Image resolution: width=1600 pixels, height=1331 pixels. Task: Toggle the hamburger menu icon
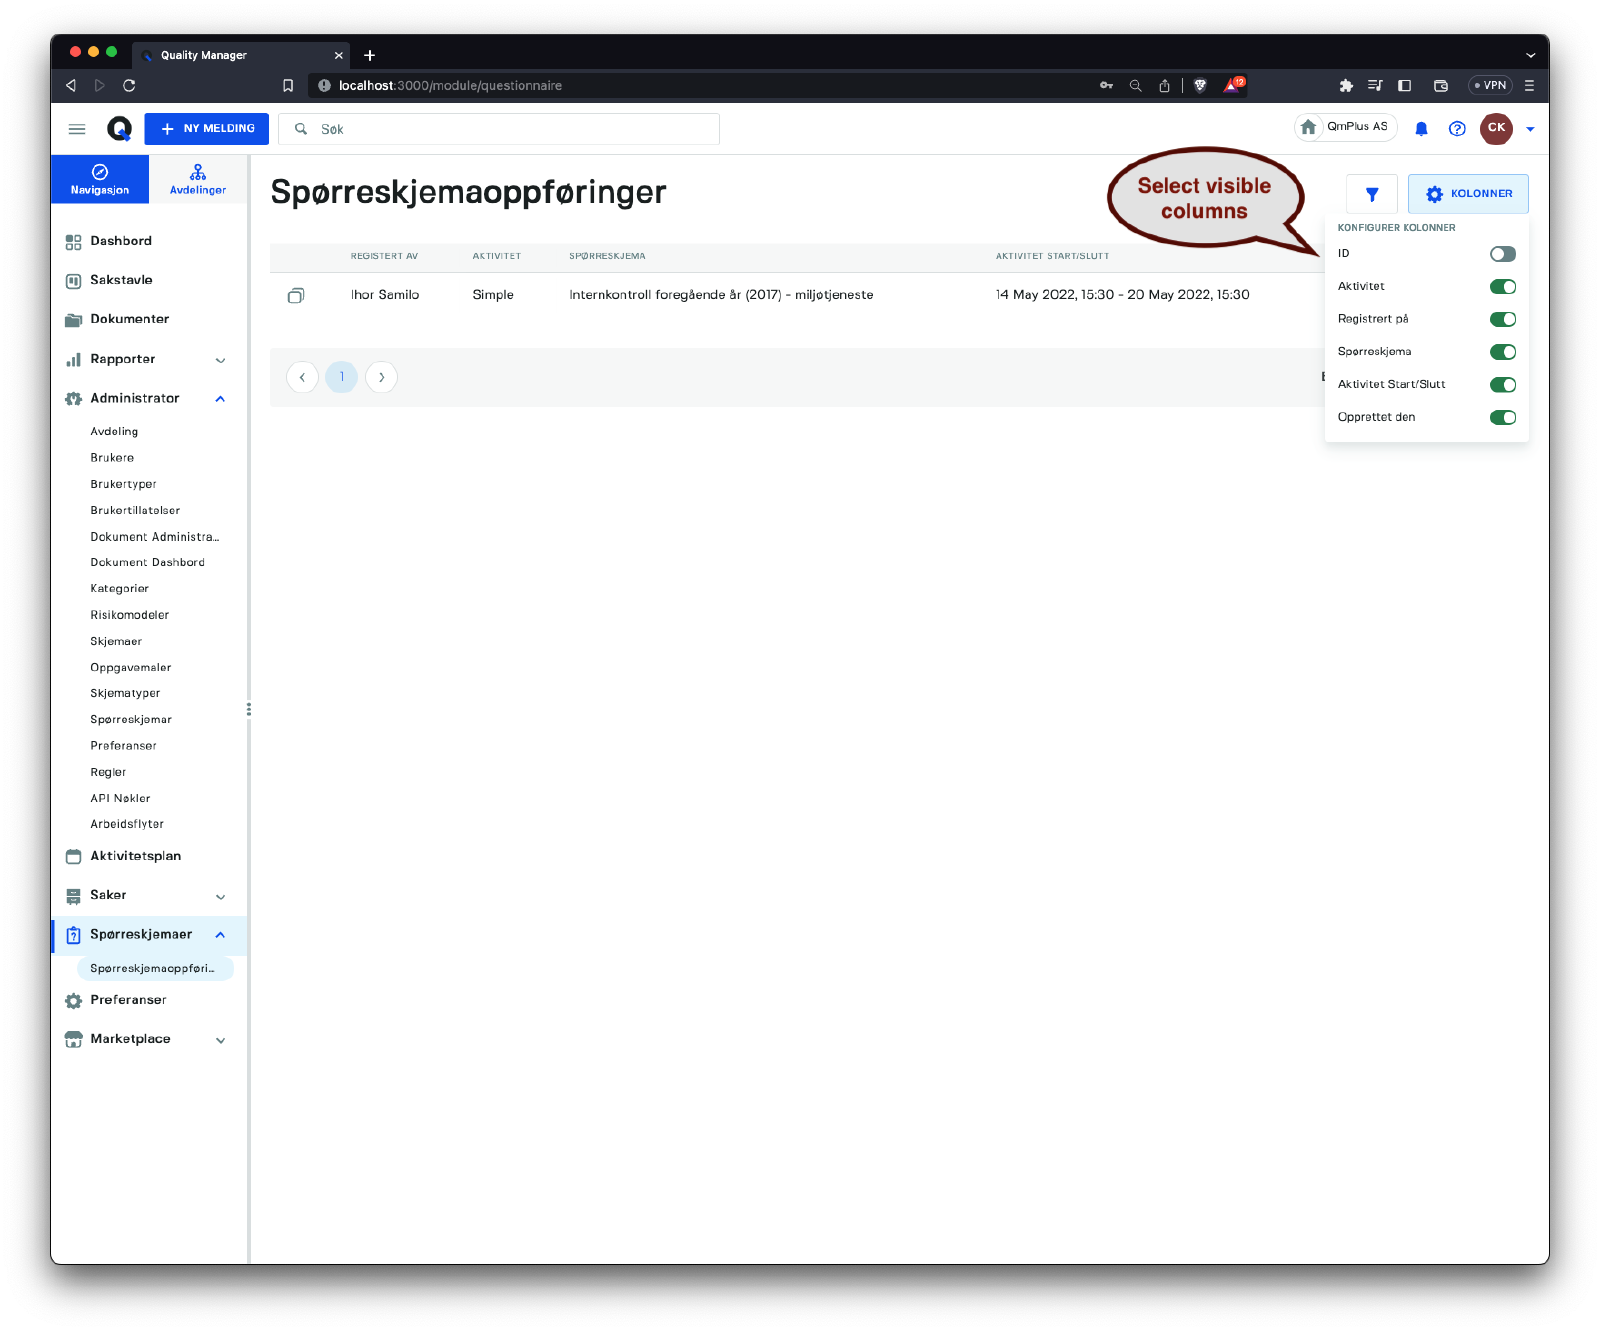click(77, 128)
